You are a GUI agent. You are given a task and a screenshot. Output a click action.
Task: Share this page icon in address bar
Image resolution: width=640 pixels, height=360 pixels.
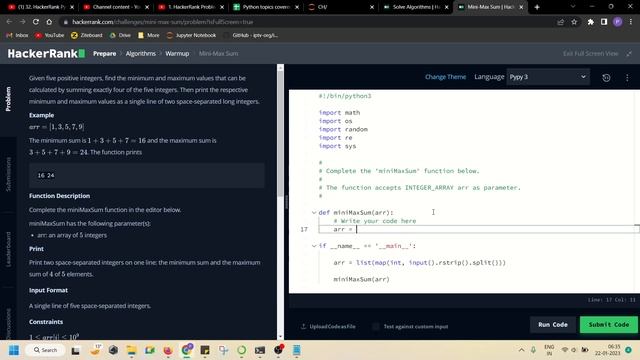coord(560,22)
